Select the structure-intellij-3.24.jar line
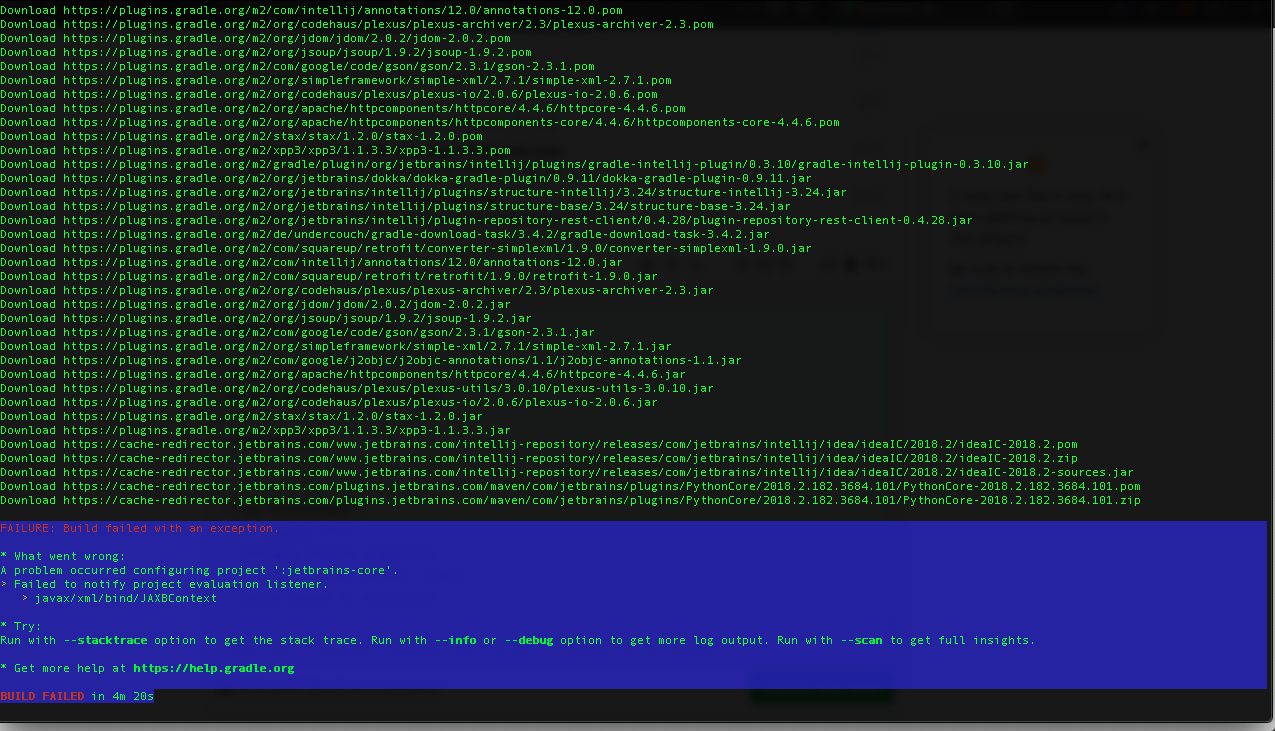This screenshot has height=731, width=1275. coord(423,192)
